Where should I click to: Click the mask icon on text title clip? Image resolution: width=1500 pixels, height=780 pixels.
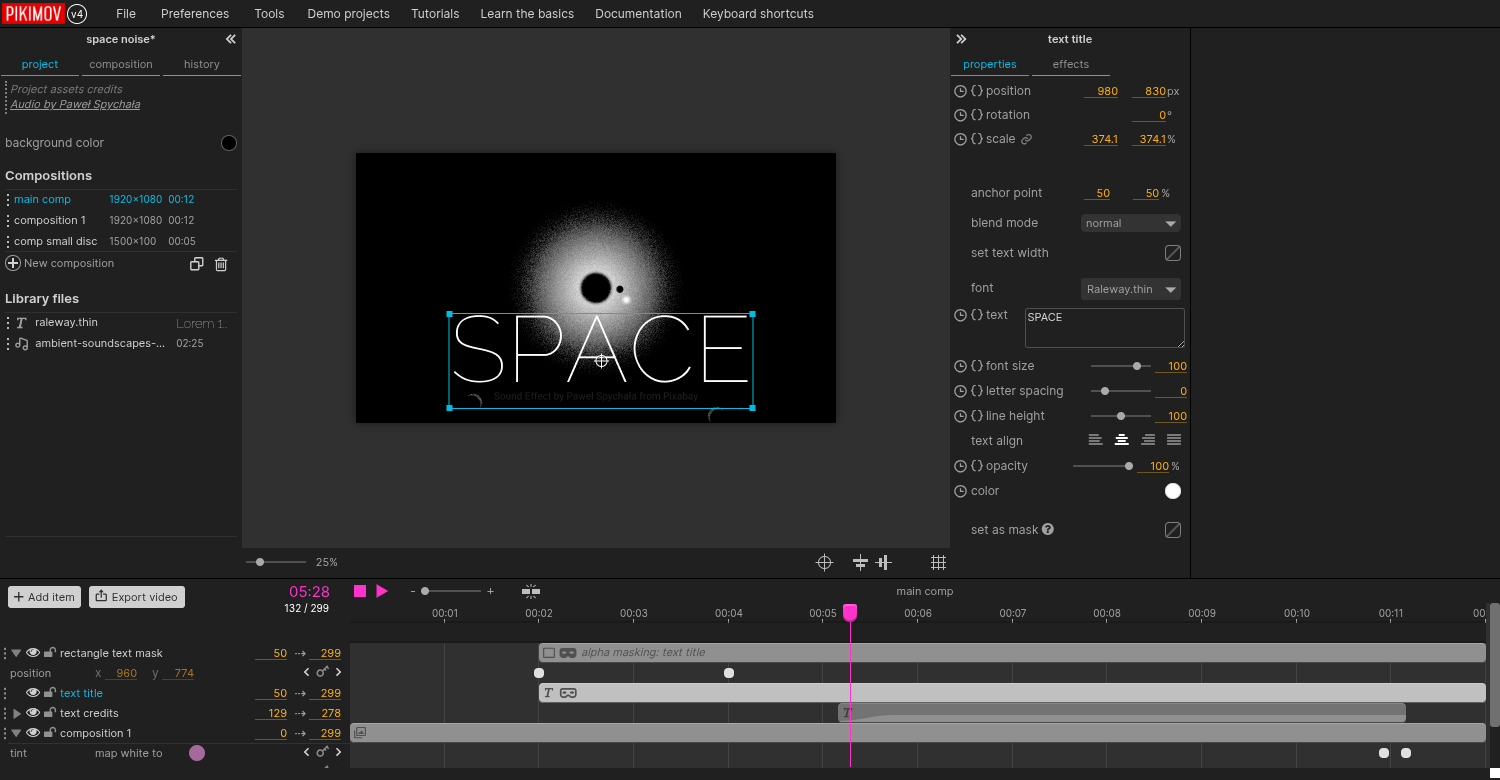(x=568, y=693)
